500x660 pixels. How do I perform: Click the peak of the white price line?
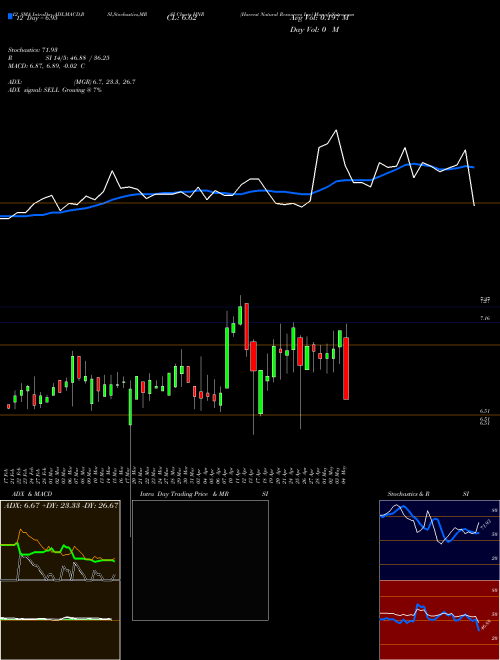click(336, 131)
